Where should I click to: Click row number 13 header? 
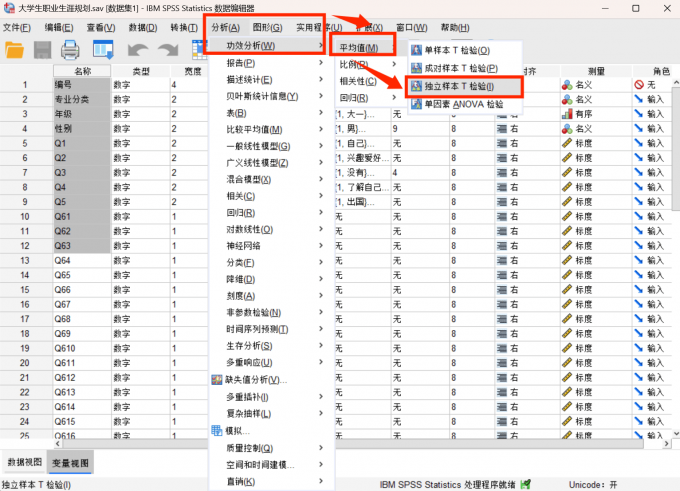[x=25, y=261]
